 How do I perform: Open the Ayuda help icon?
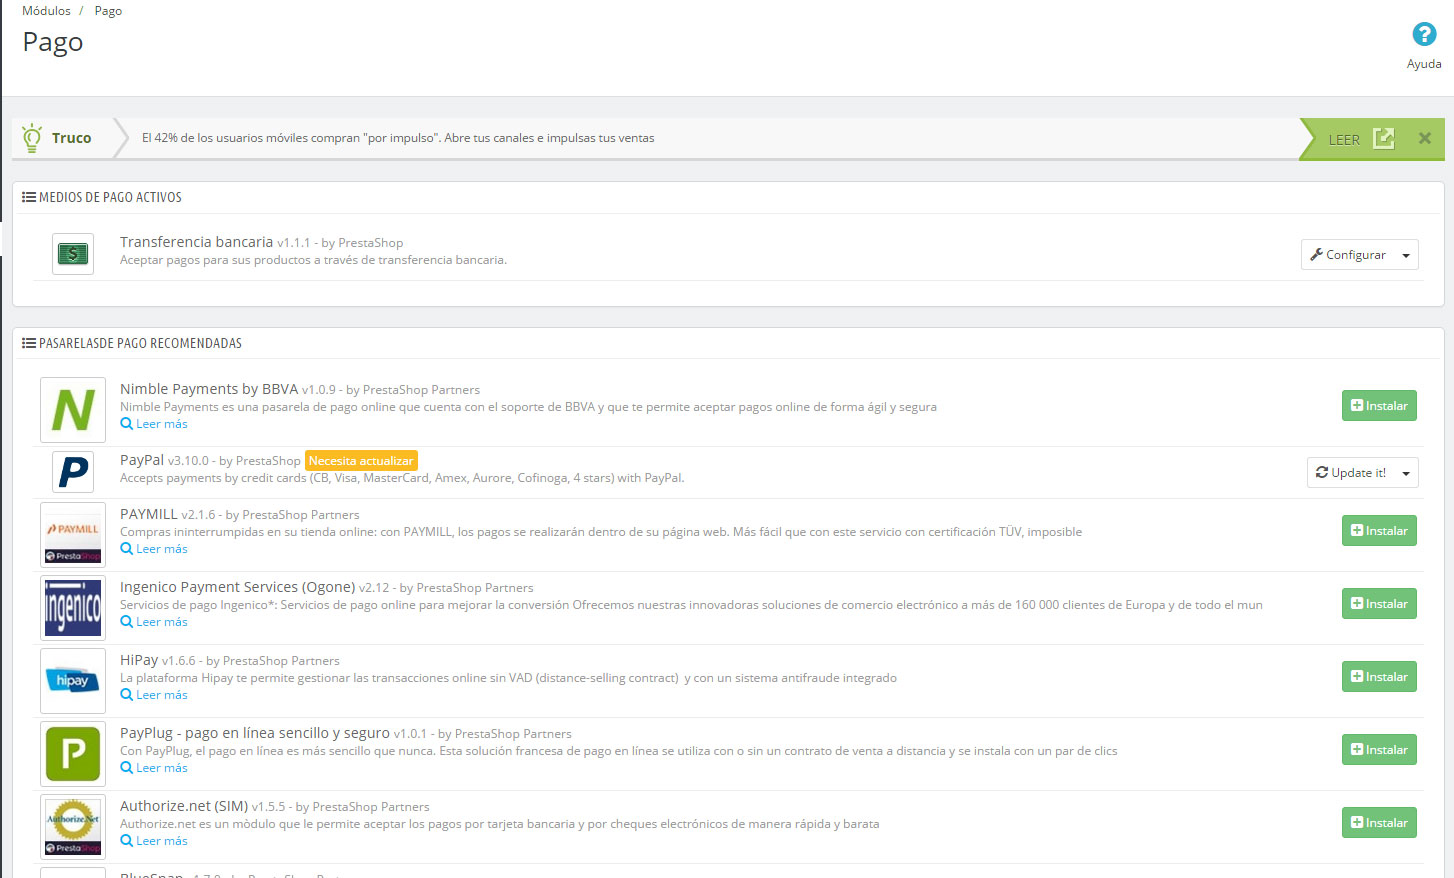1424,34
